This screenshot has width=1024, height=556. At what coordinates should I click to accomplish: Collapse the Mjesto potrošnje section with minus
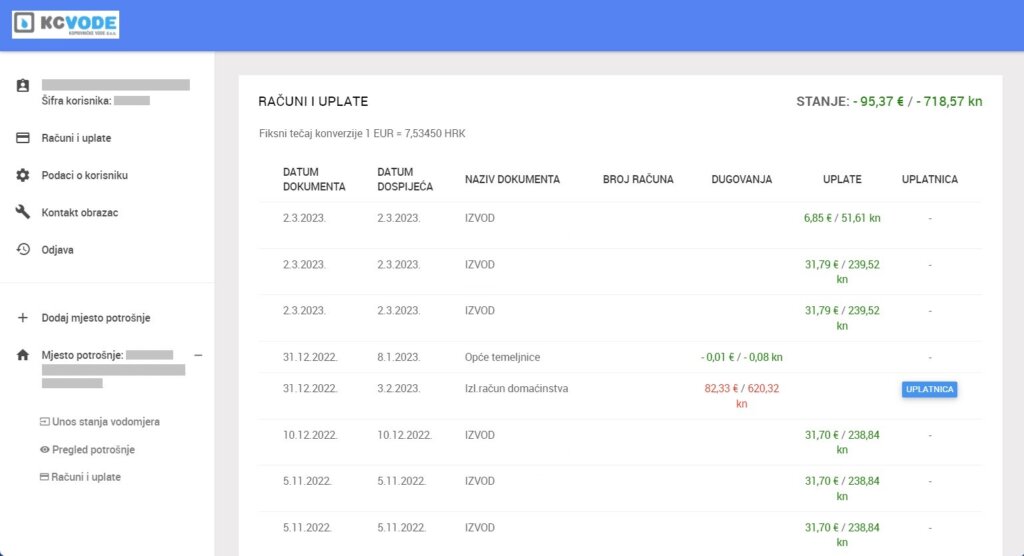tap(198, 355)
